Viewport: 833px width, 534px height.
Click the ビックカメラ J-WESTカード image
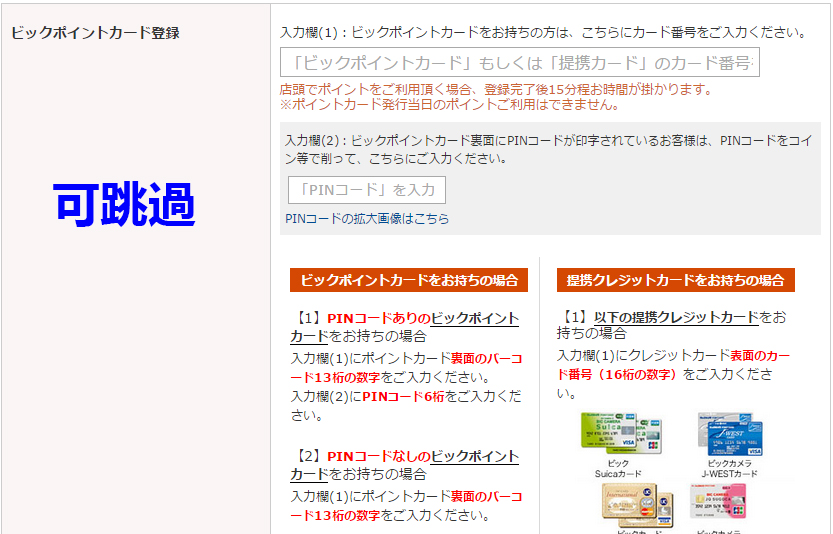(730, 434)
